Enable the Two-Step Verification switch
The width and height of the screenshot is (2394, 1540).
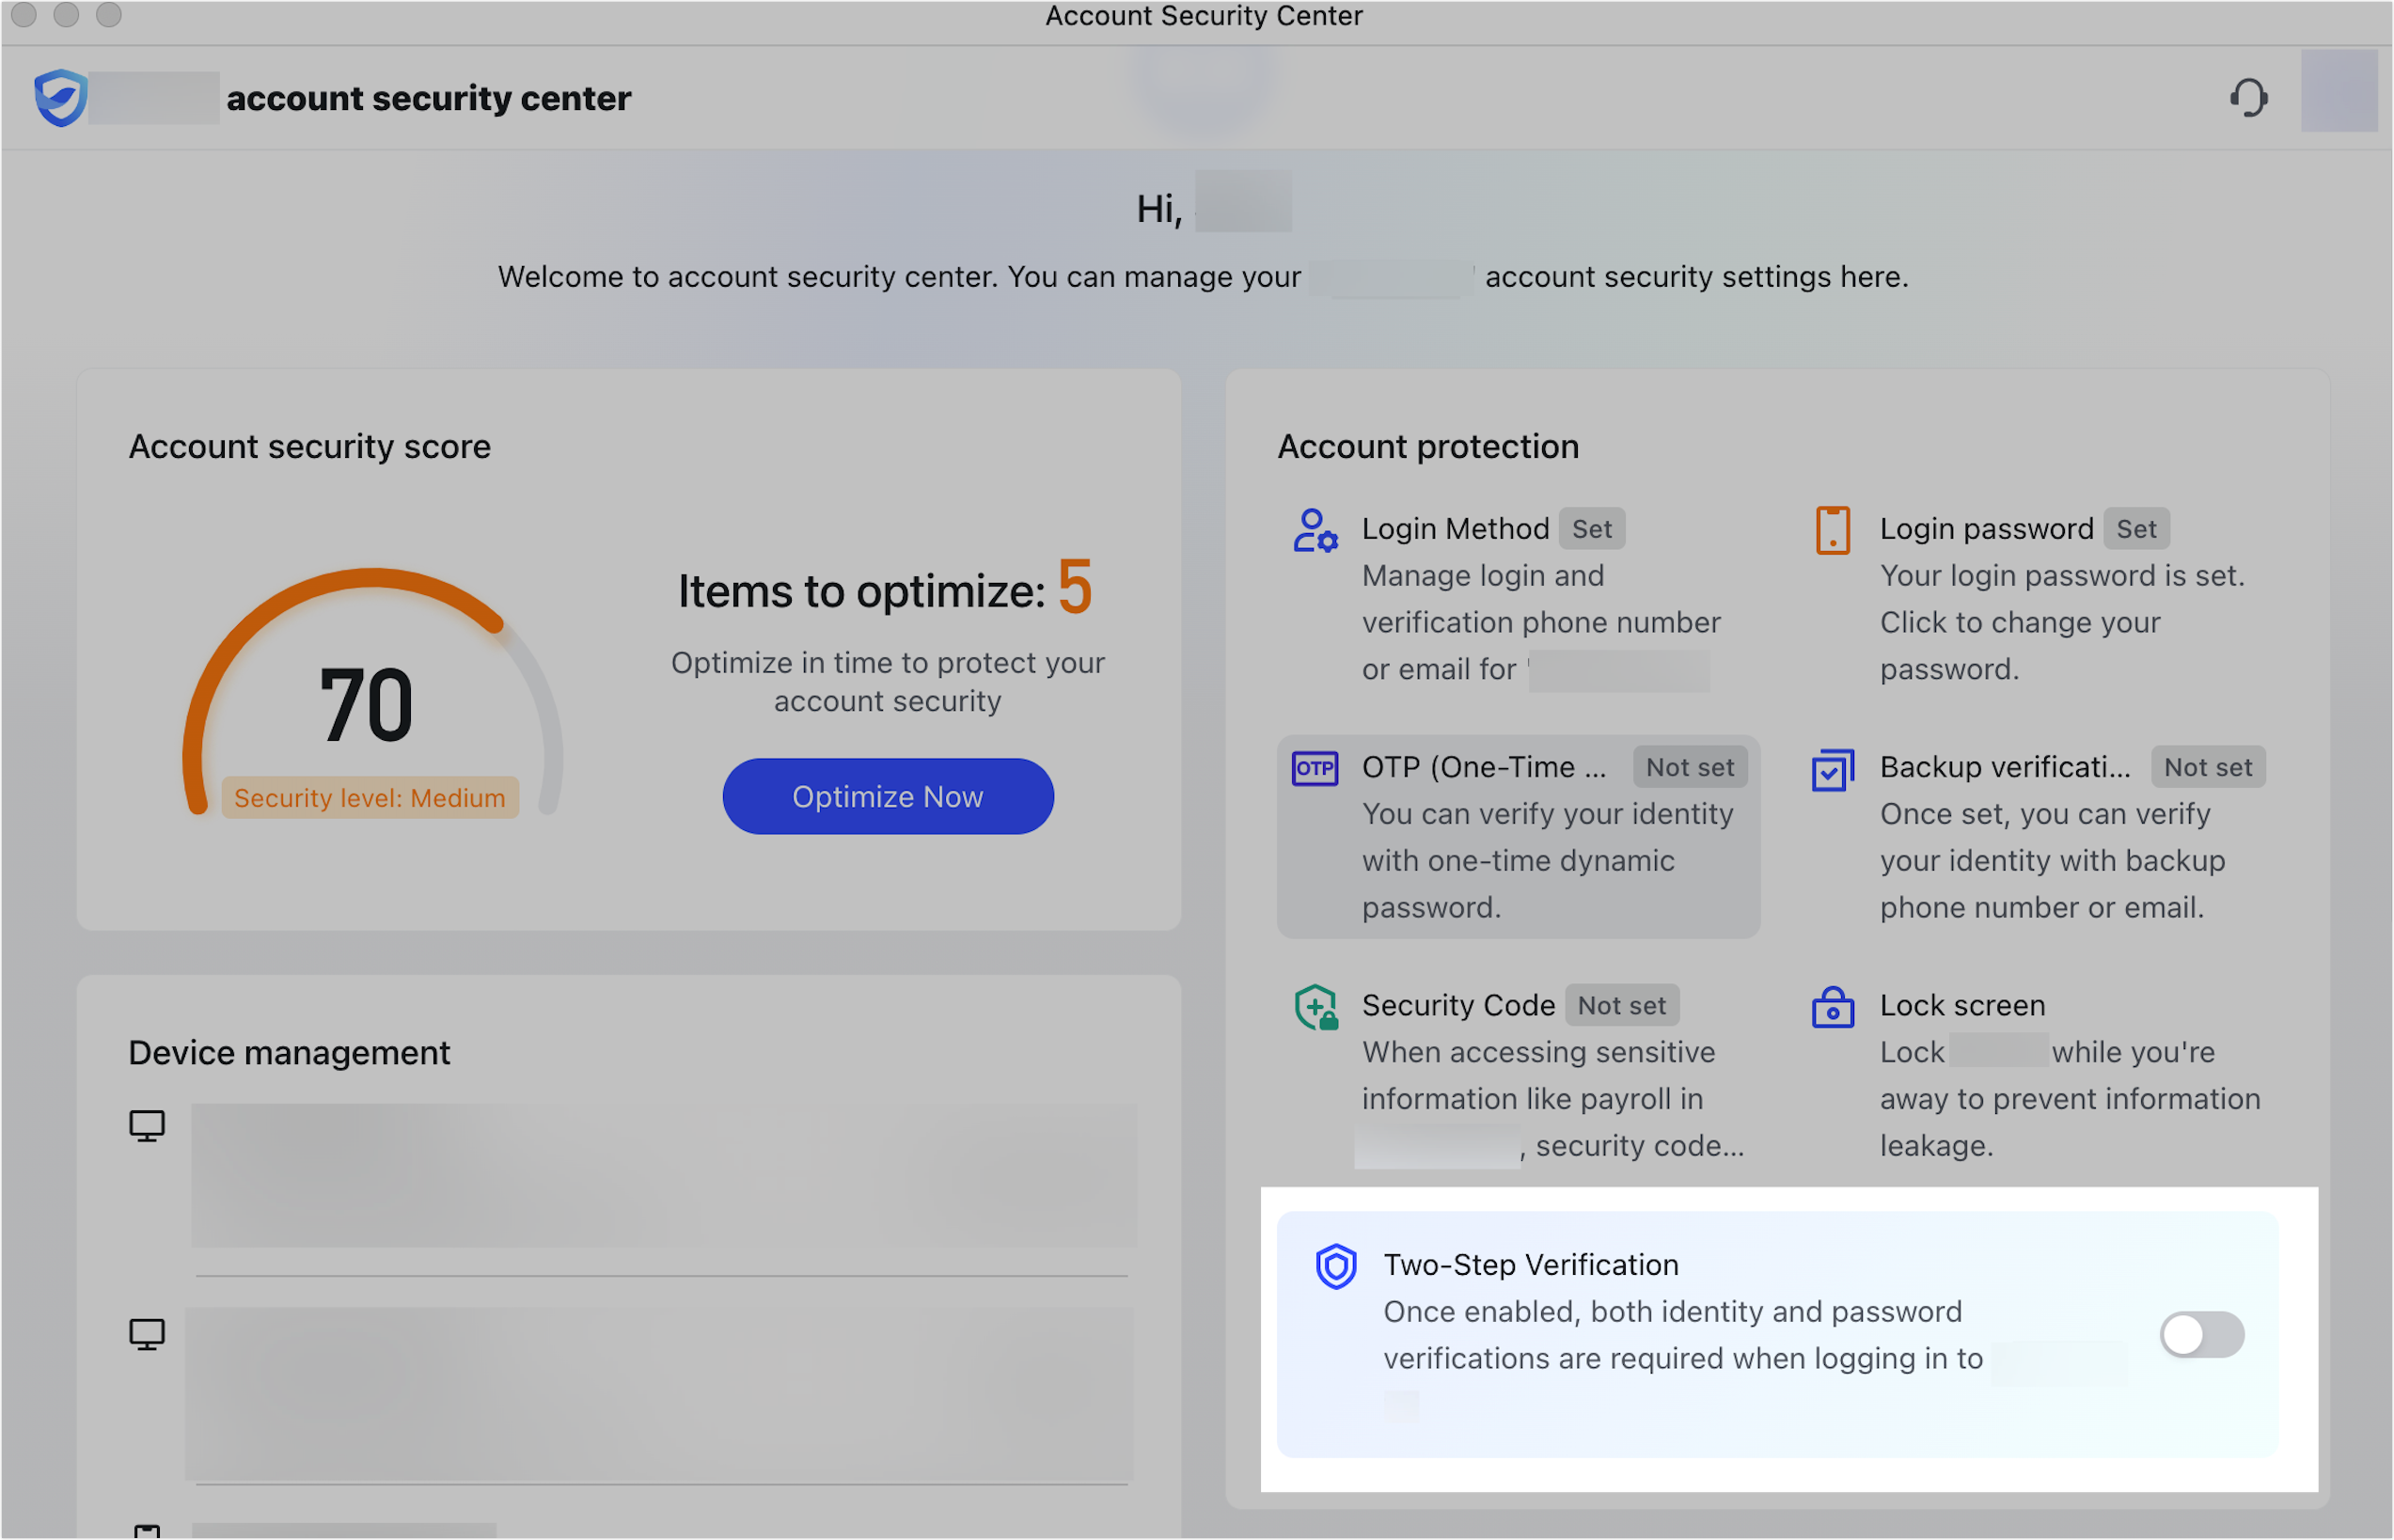click(x=2202, y=1335)
